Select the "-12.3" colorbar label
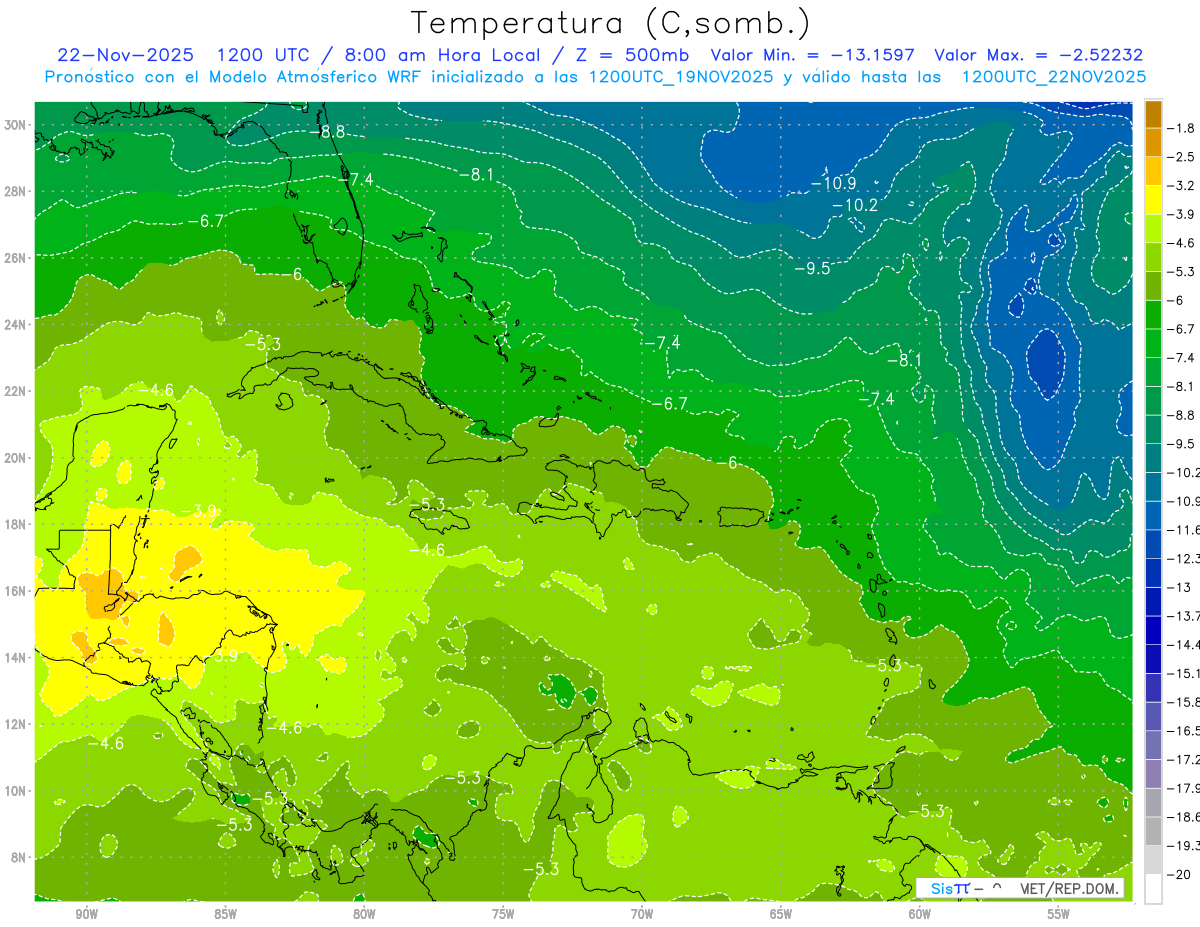Screen dimensions: 1200x927 1183,558
